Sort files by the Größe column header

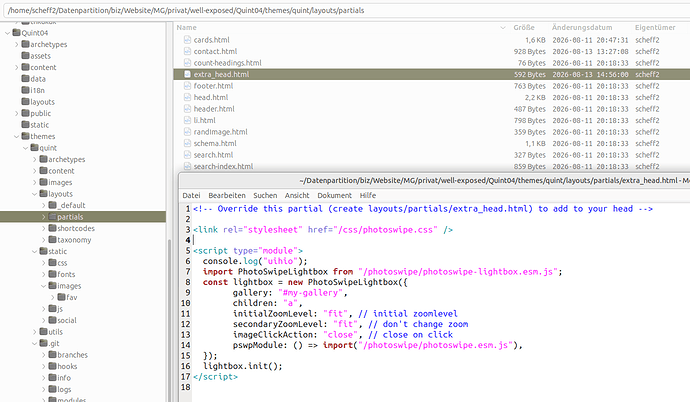524,27
